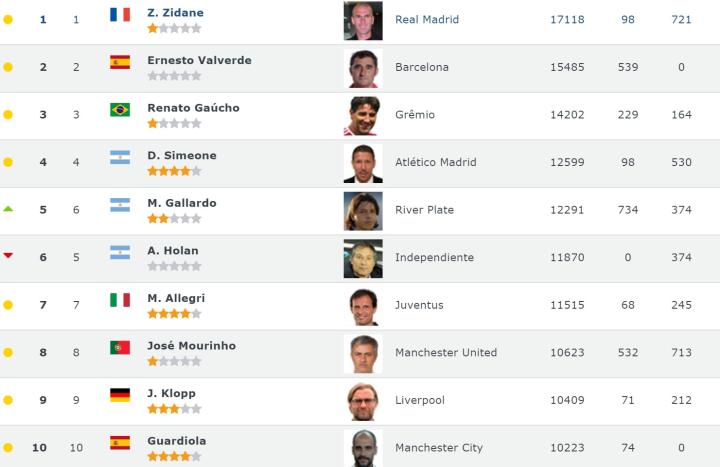Click the yellow status dot for Z. Zidane
Image resolution: width=720 pixels, height=467 pixels.
tap(8, 19)
